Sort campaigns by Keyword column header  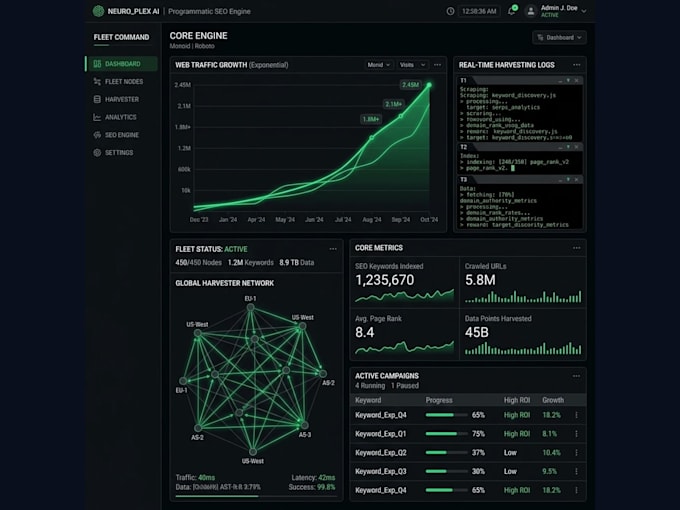pyautogui.click(x=368, y=400)
